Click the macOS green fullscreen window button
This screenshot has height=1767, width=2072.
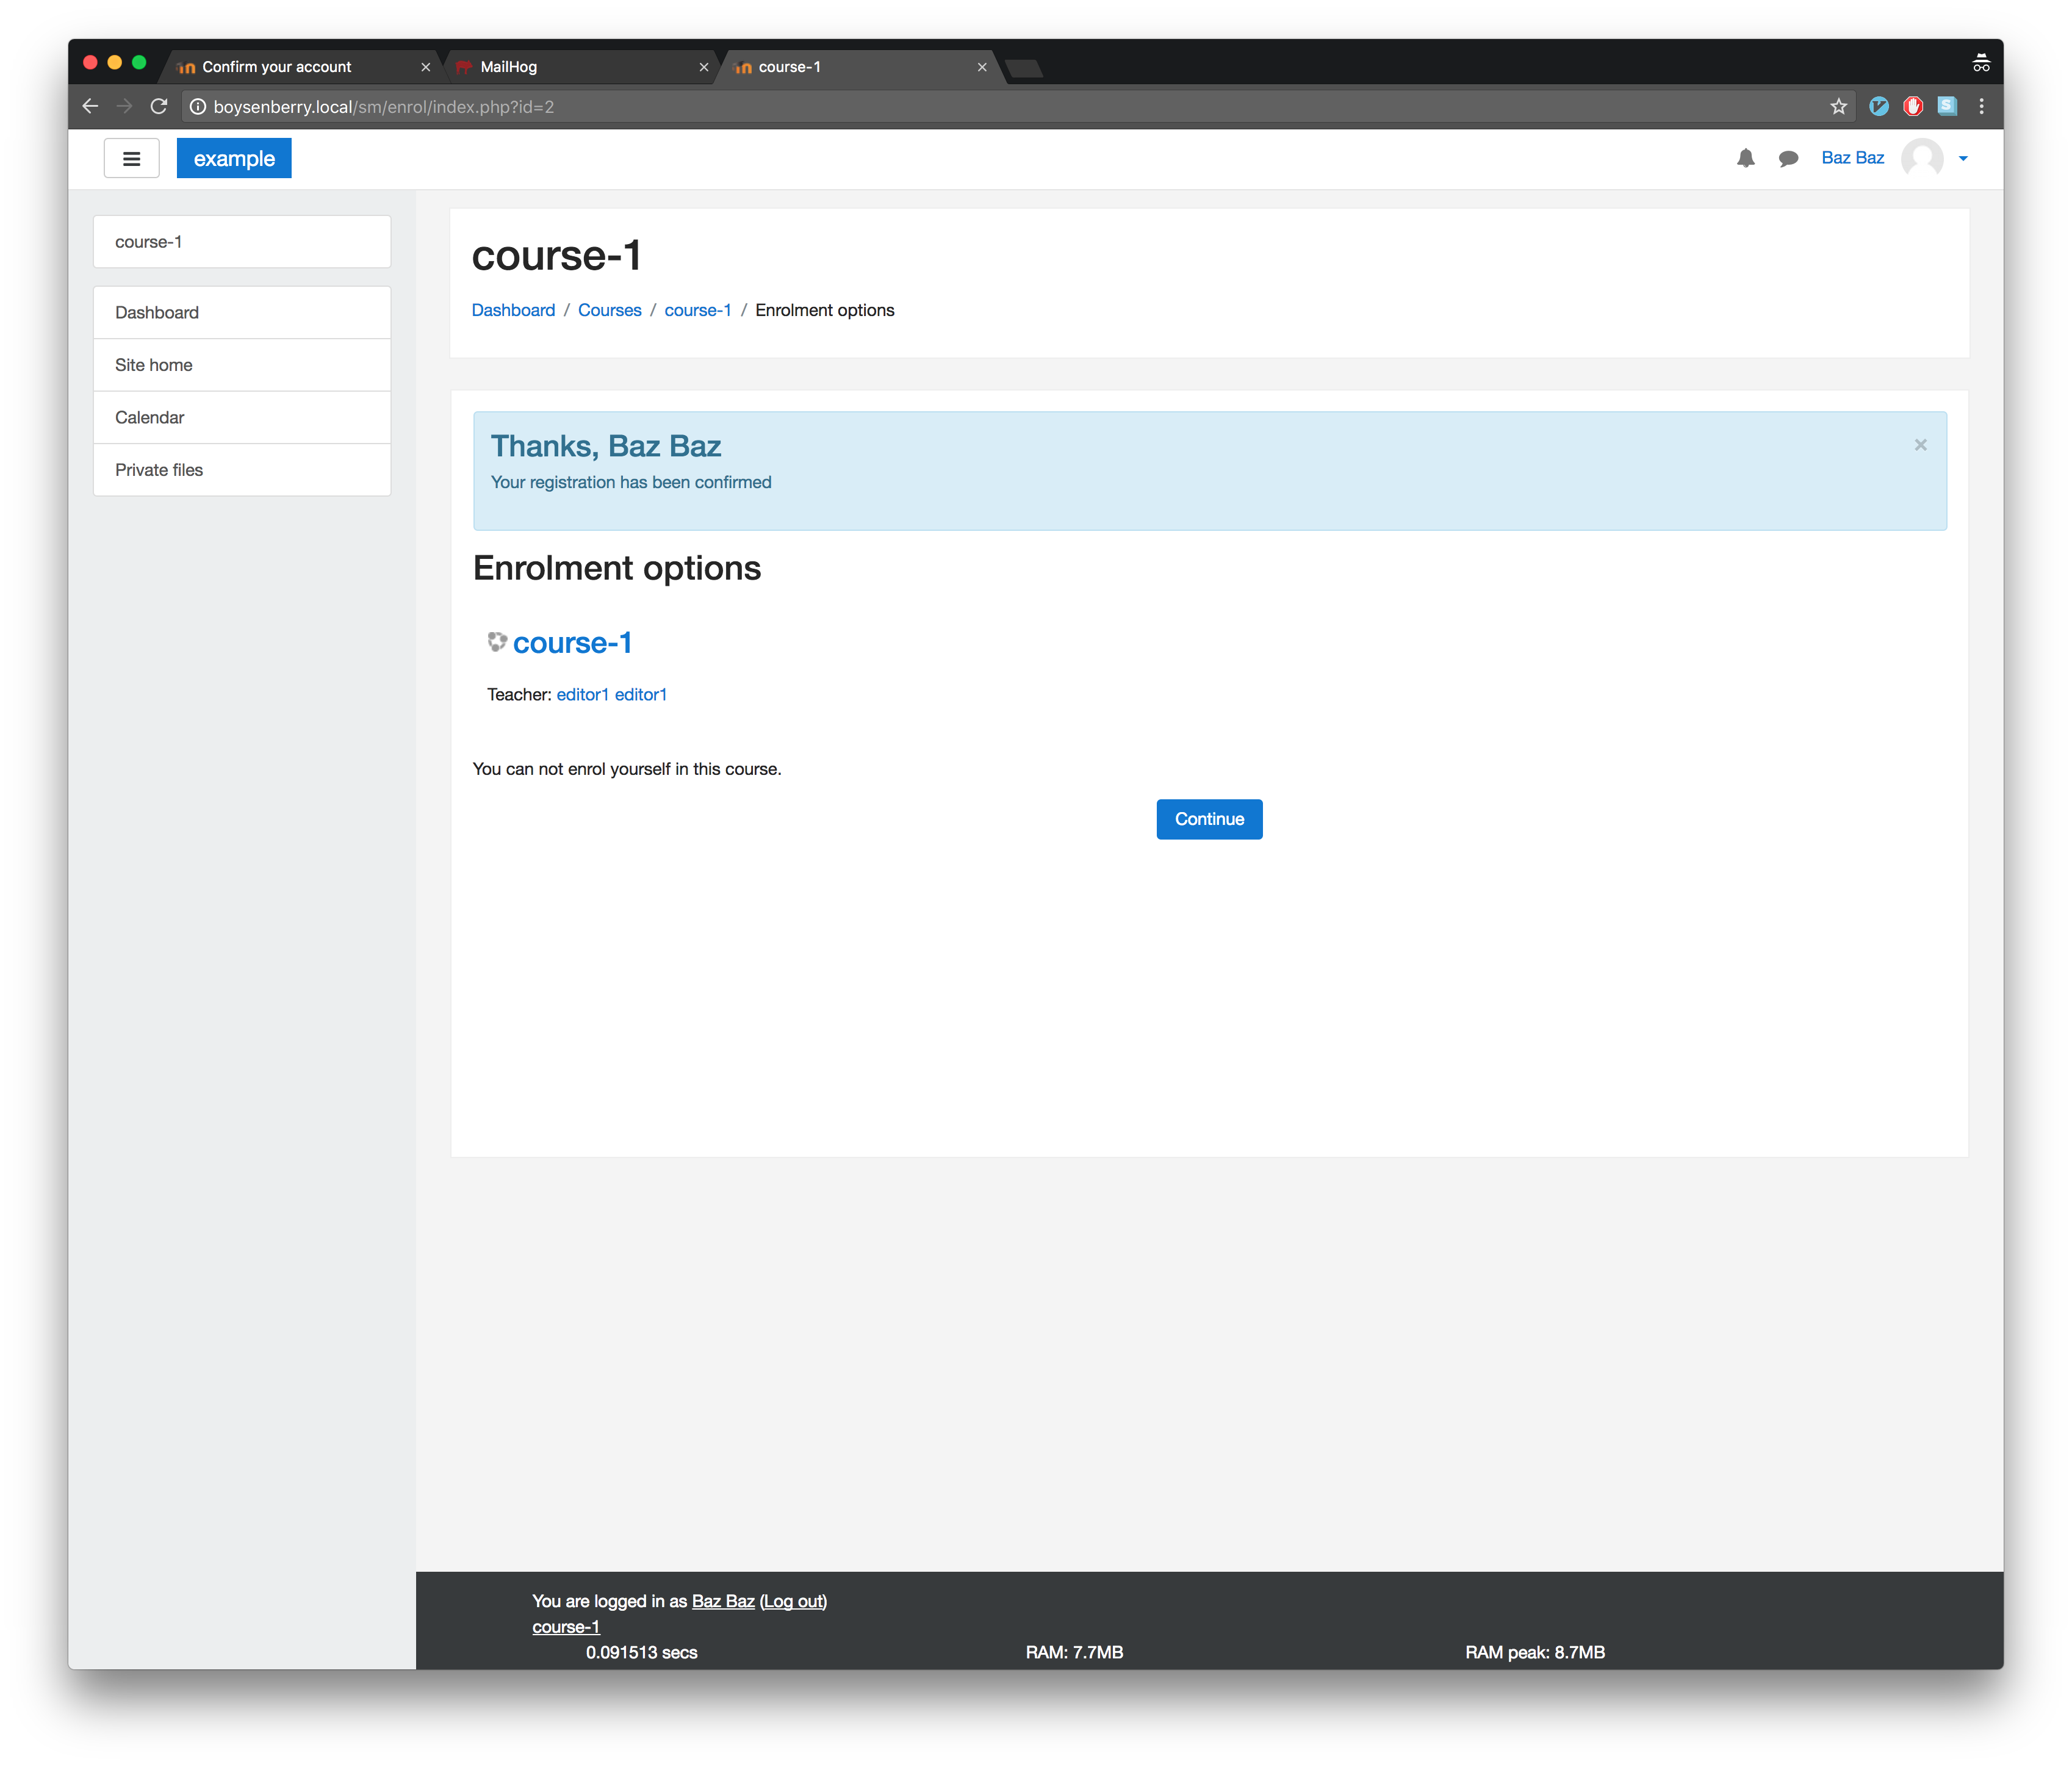139,62
